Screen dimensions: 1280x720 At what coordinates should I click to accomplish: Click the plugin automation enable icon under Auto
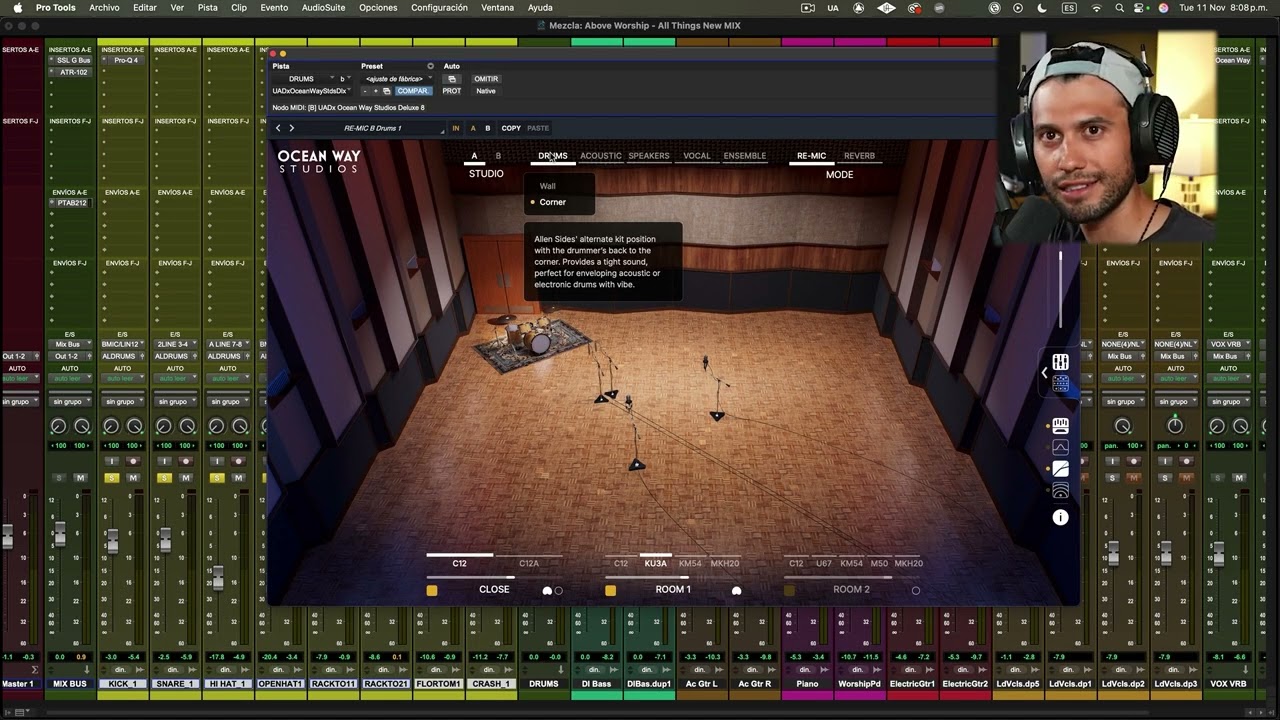click(x=452, y=79)
